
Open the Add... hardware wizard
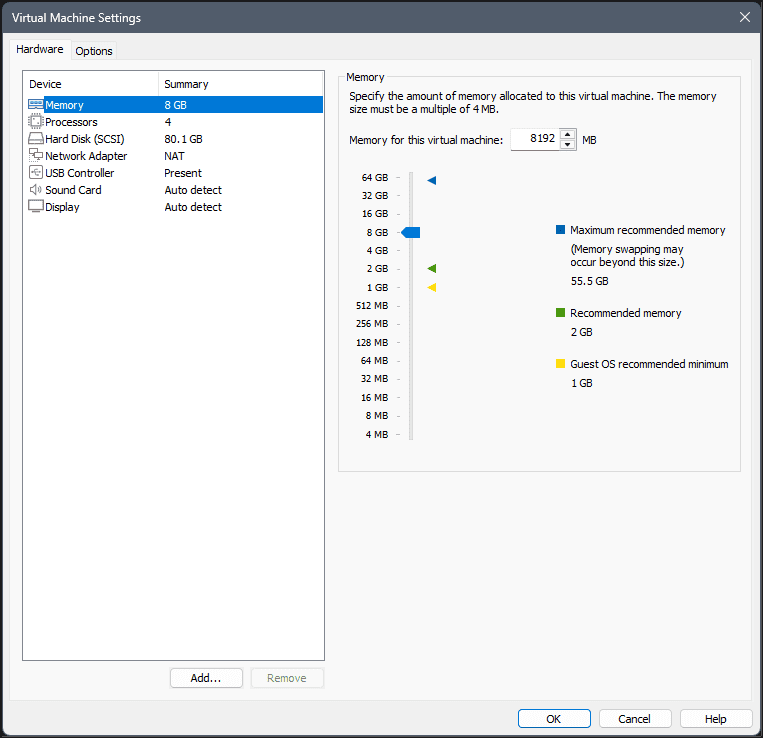coord(206,678)
